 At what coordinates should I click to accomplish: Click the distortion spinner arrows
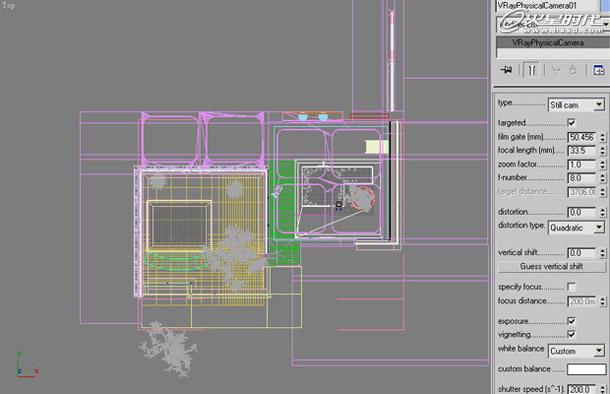coord(603,212)
